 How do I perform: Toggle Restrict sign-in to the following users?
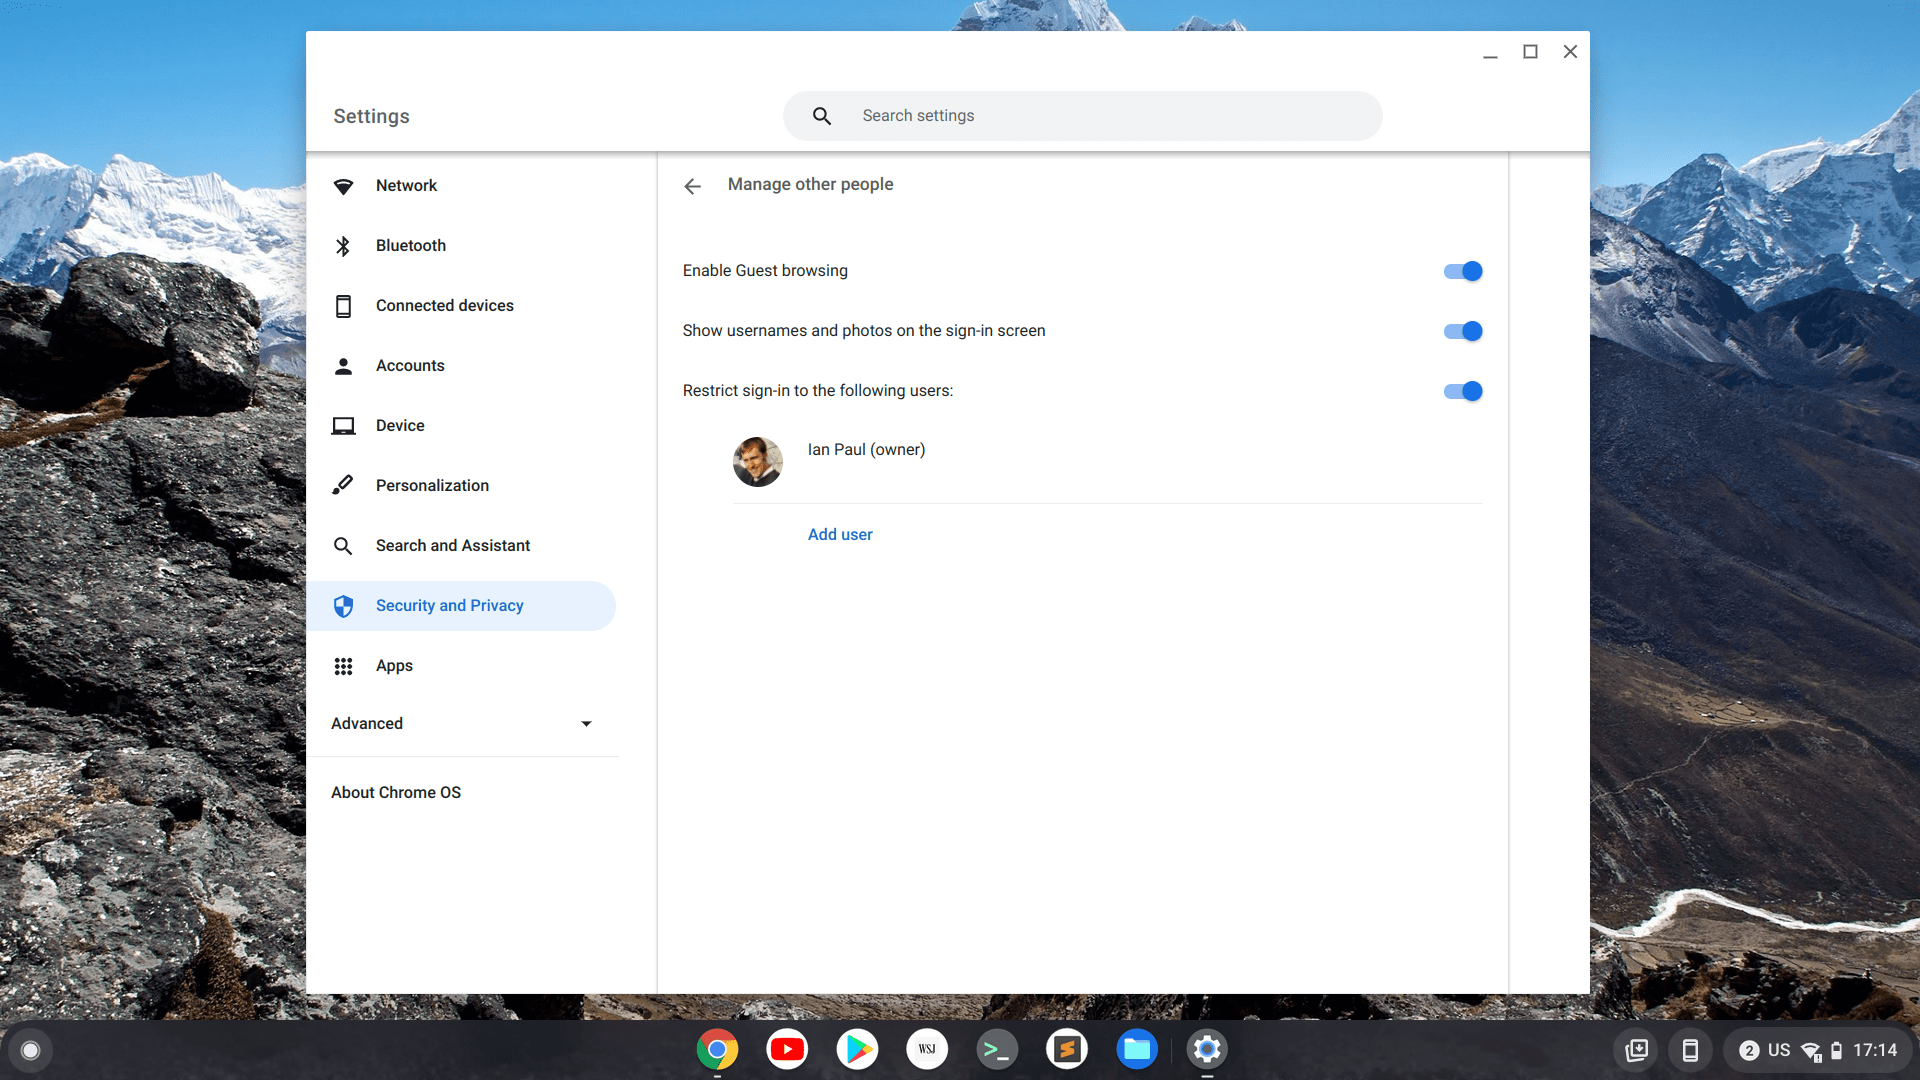[1463, 391]
